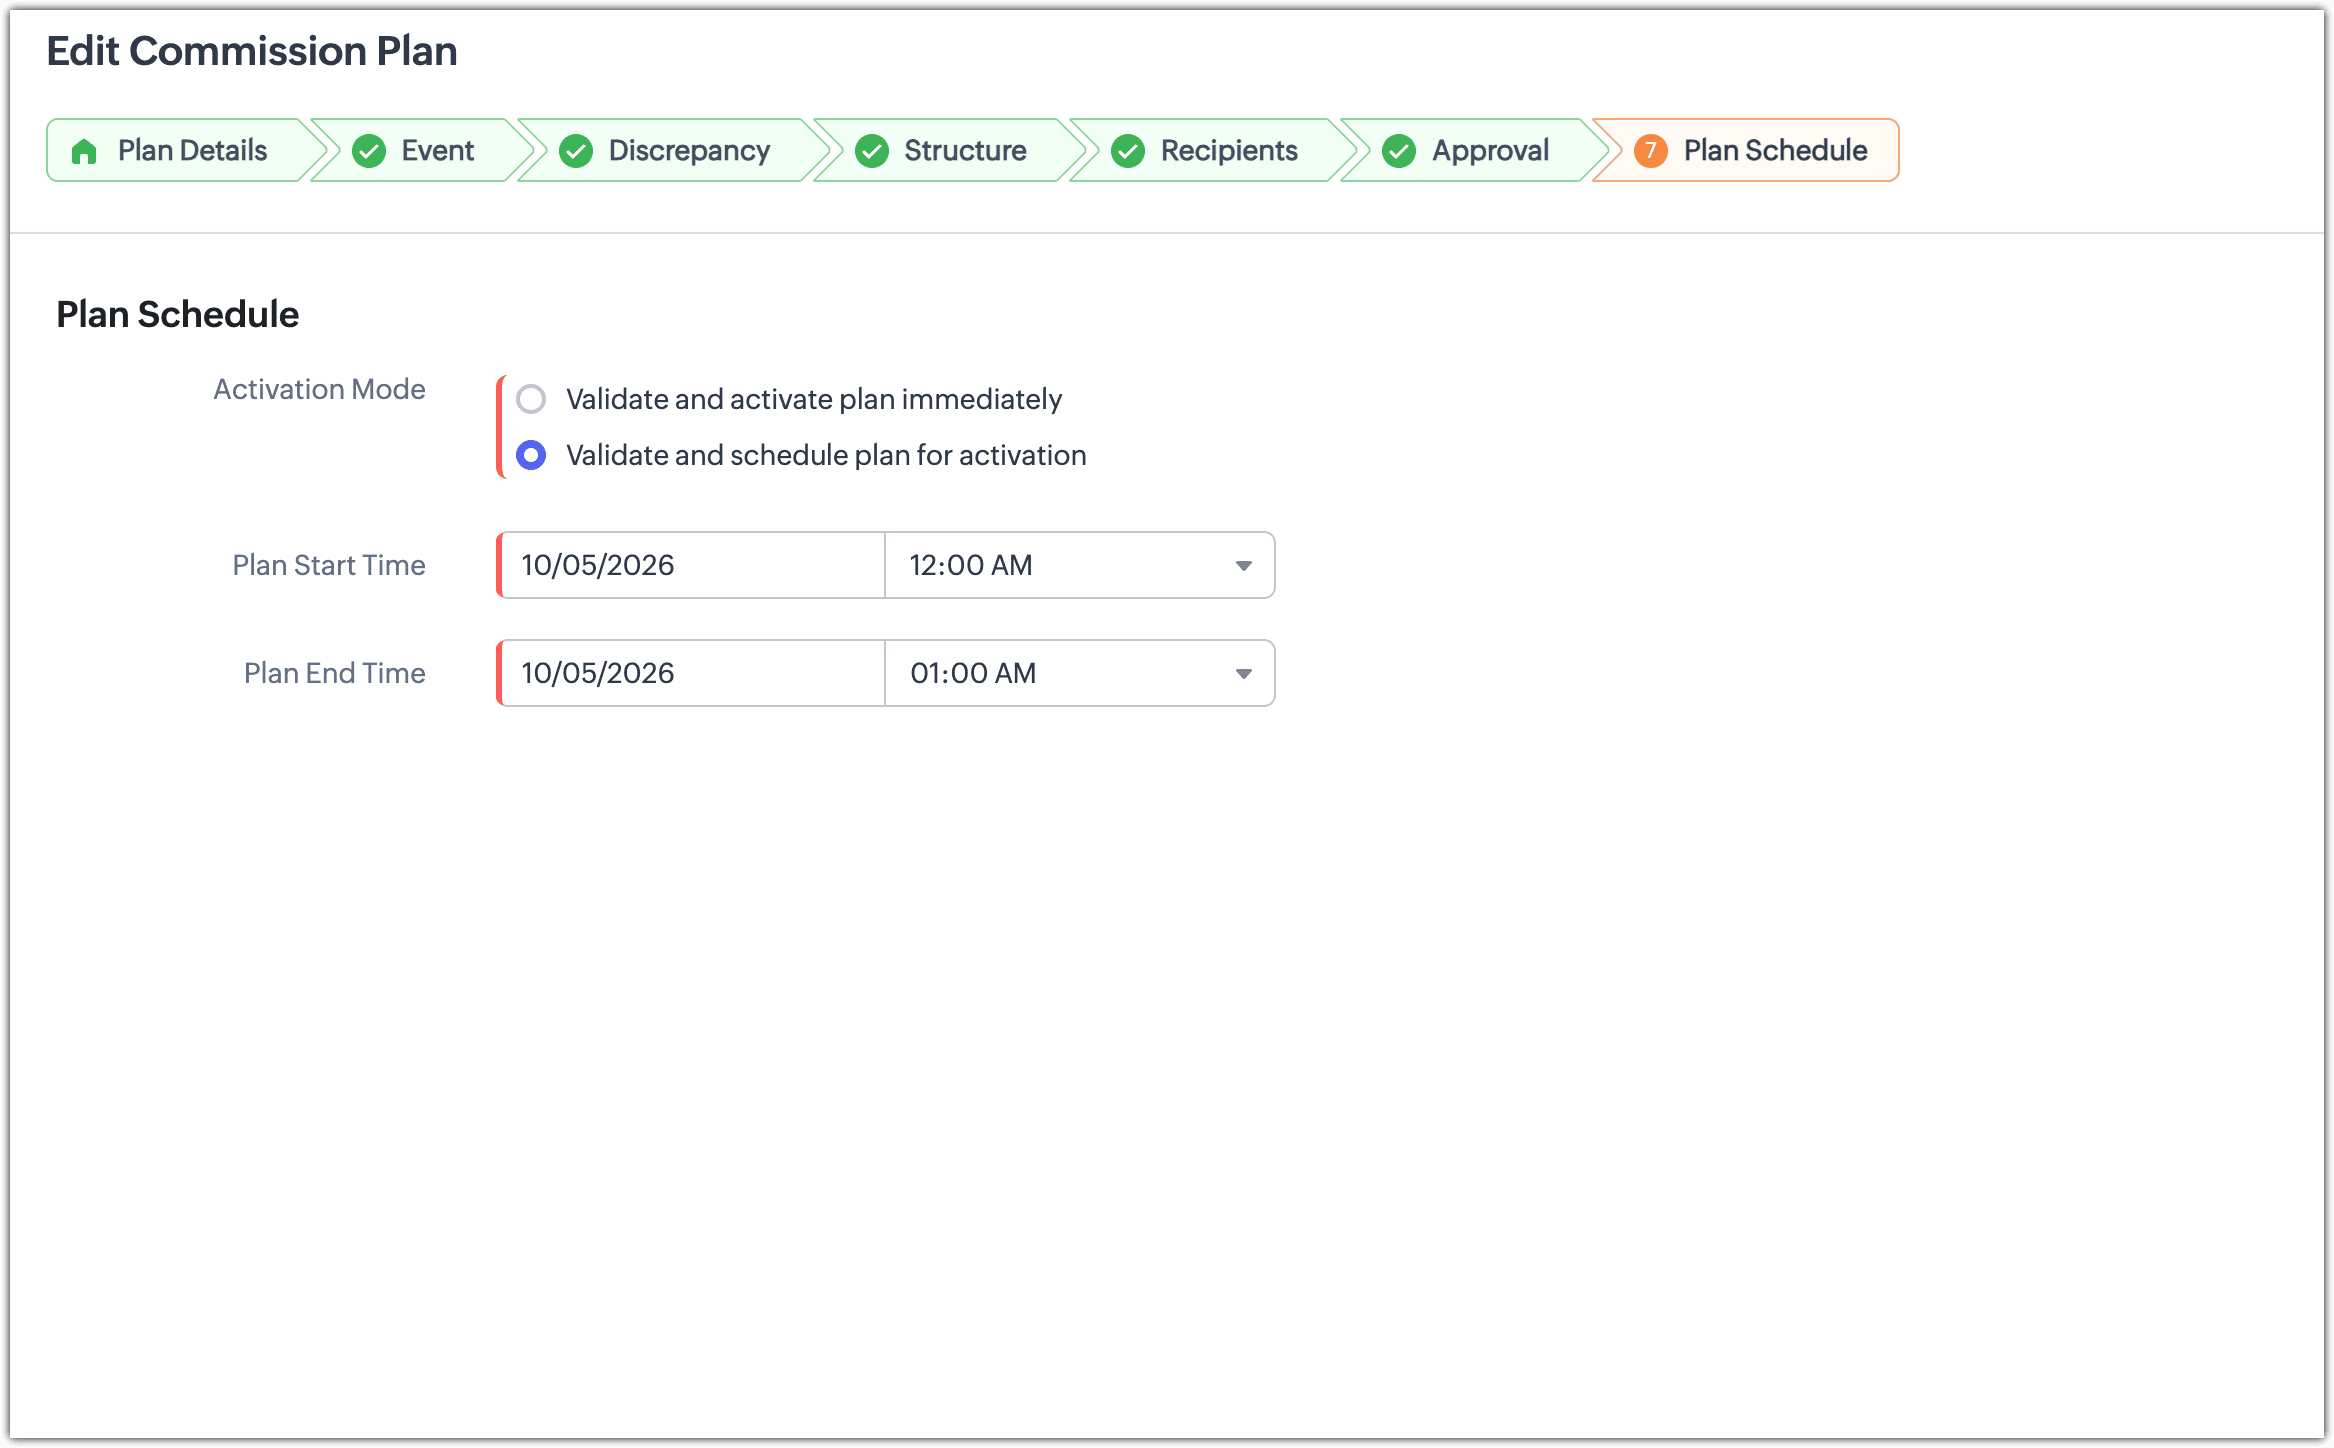Open the 12:00 AM start time combo box
The height and width of the screenshot is (1448, 2334).
(x=1080, y=565)
